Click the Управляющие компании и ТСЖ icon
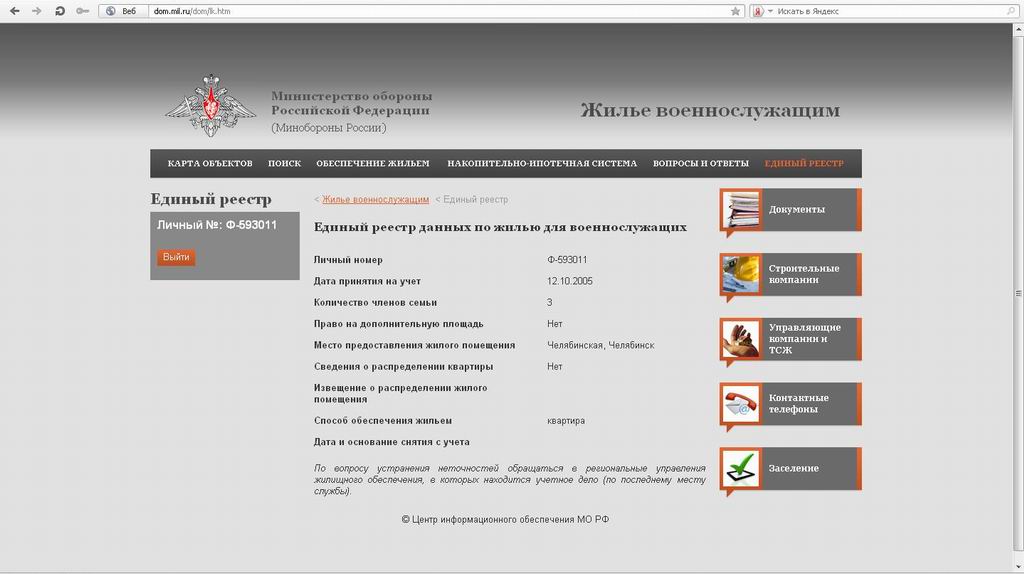Viewport: 1024px width, 574px height. click(740, 339)
